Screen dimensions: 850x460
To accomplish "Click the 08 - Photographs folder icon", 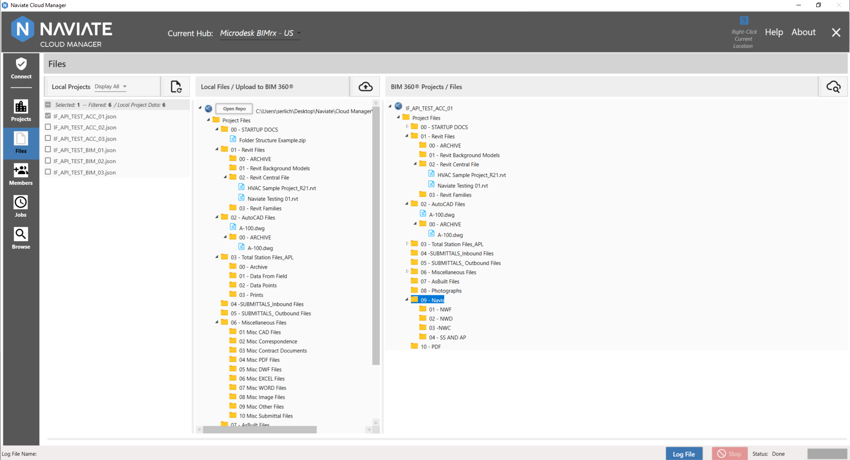I will (x=415, y=290).
